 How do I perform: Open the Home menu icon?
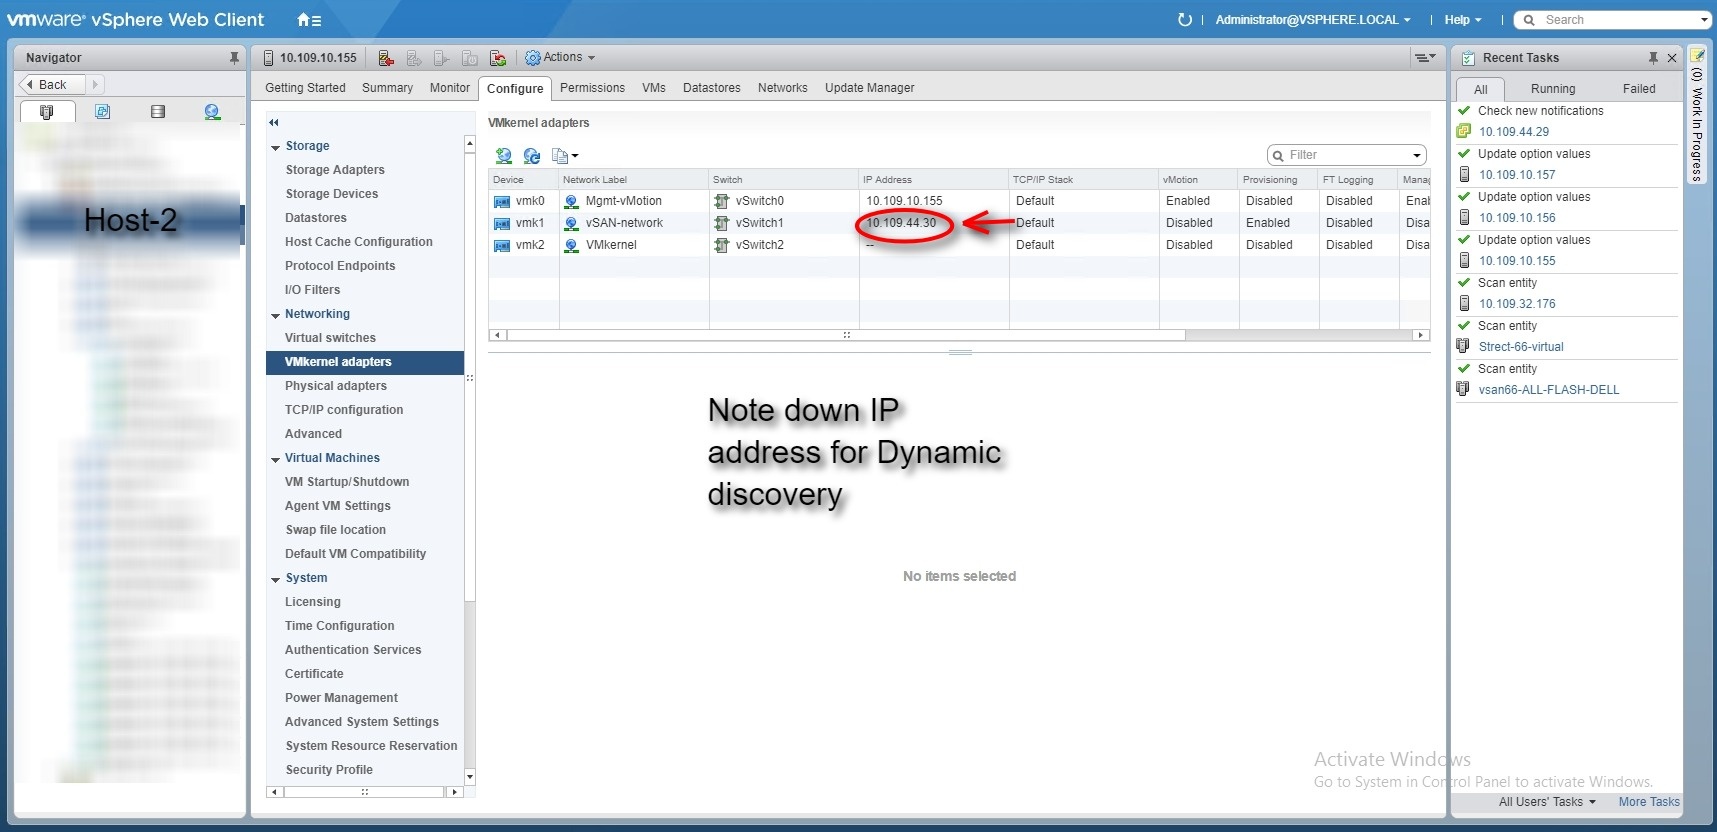coord(308,20)
